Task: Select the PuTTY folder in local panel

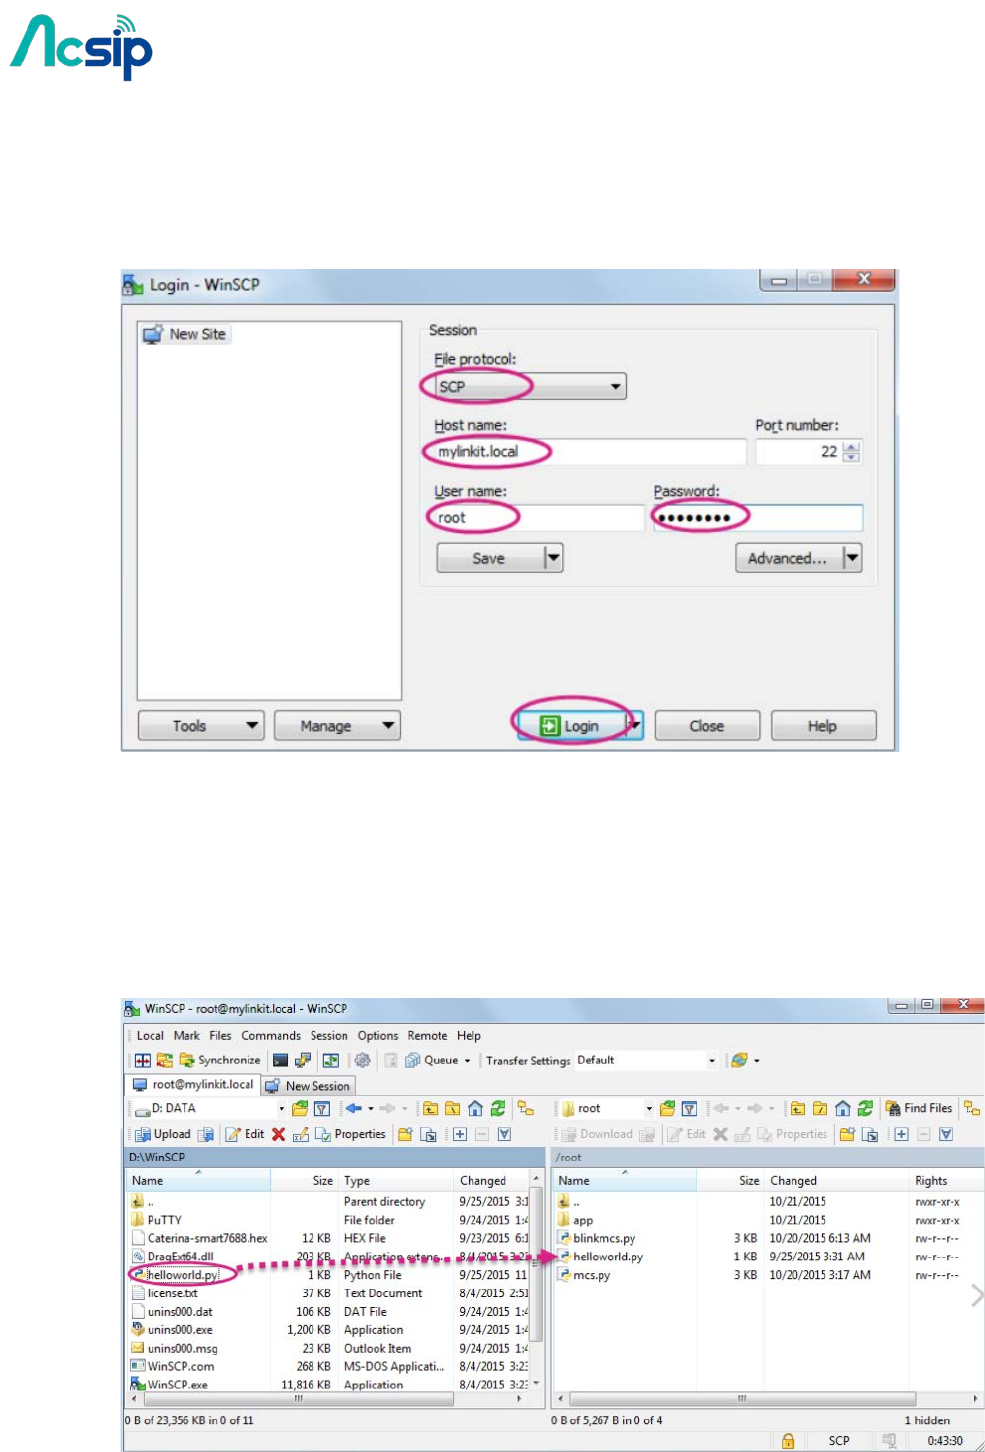Action: pos(164,1220)
